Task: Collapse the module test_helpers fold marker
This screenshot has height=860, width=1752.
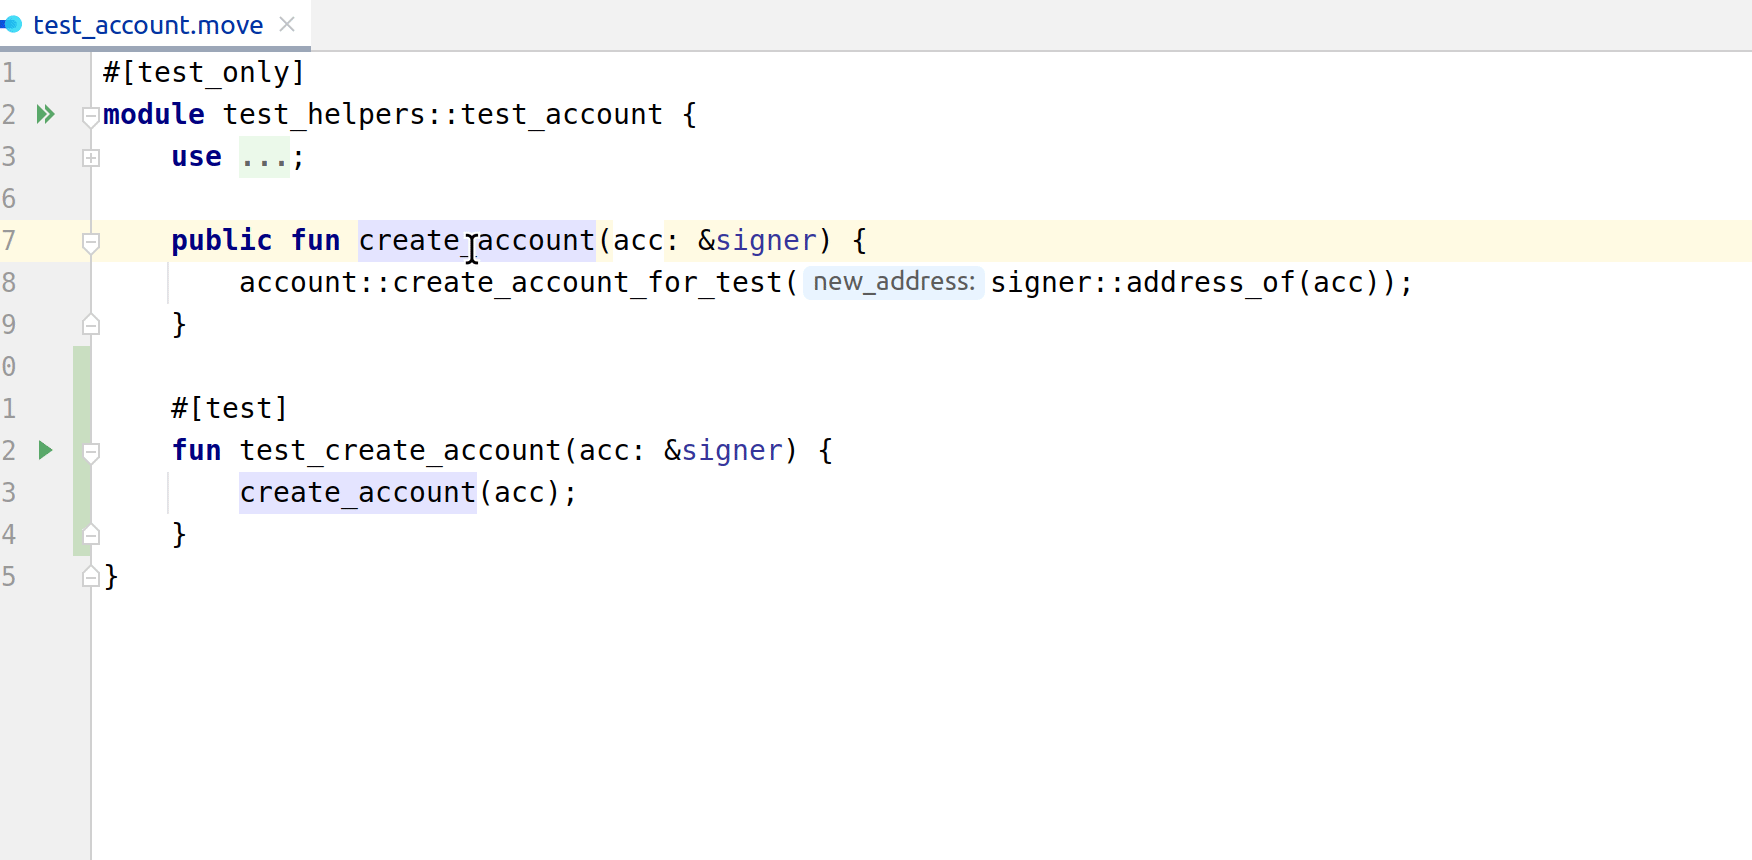Action: tap(90, 116)
